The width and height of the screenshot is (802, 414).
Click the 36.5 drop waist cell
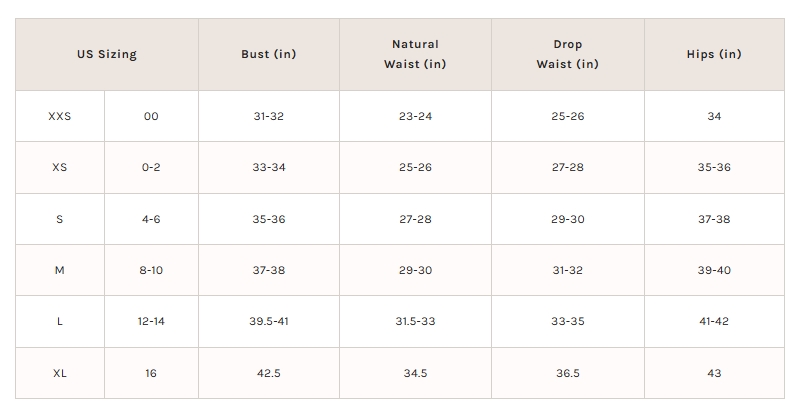(x=567, y=373)
